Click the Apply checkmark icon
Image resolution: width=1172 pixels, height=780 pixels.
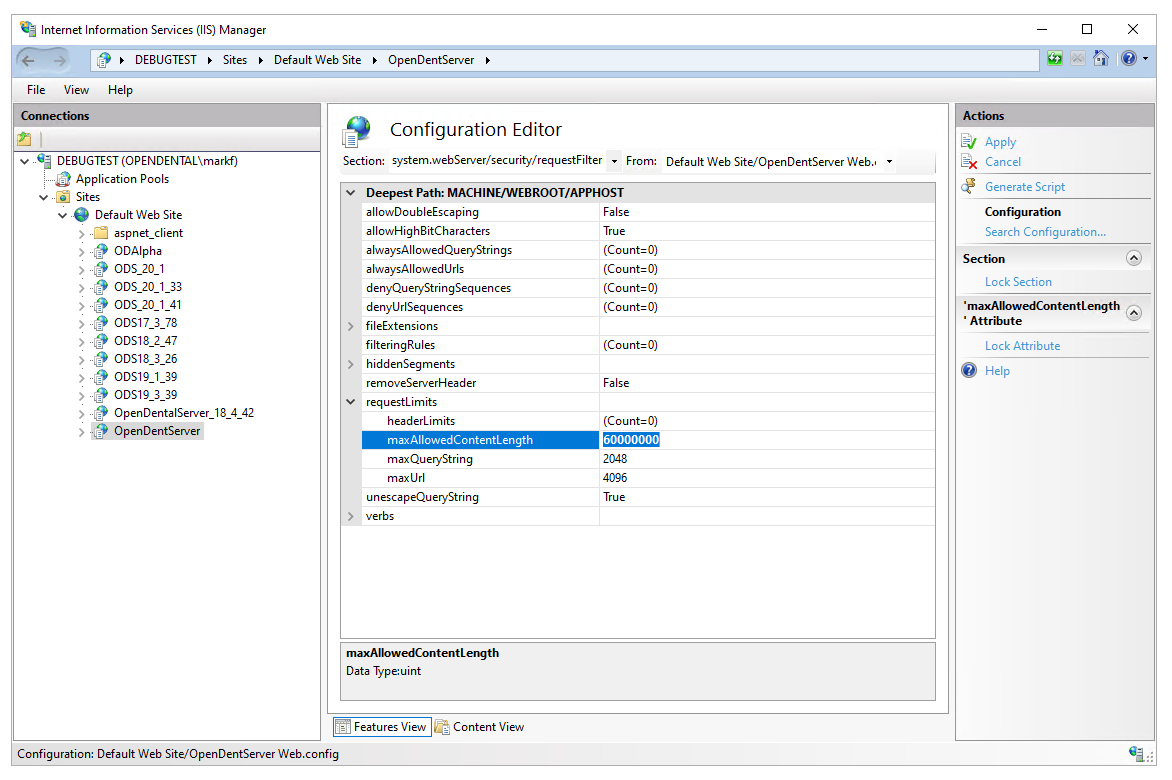click(968, 142)
